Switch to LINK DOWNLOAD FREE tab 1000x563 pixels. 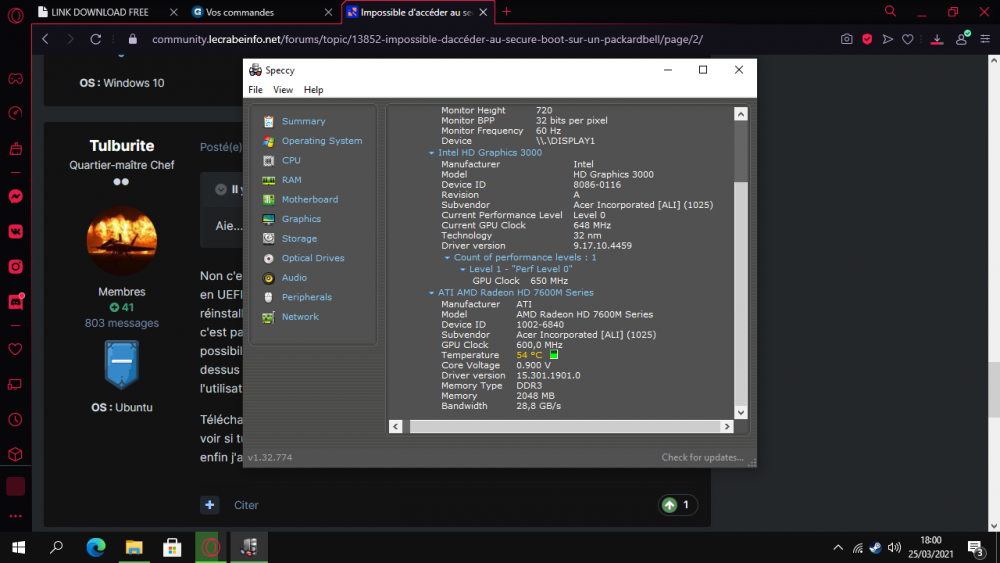point(100,12)
